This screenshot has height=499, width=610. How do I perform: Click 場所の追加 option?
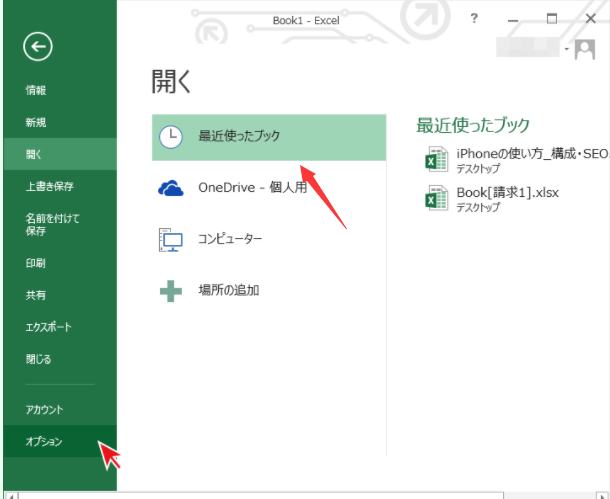pos(269,291)
